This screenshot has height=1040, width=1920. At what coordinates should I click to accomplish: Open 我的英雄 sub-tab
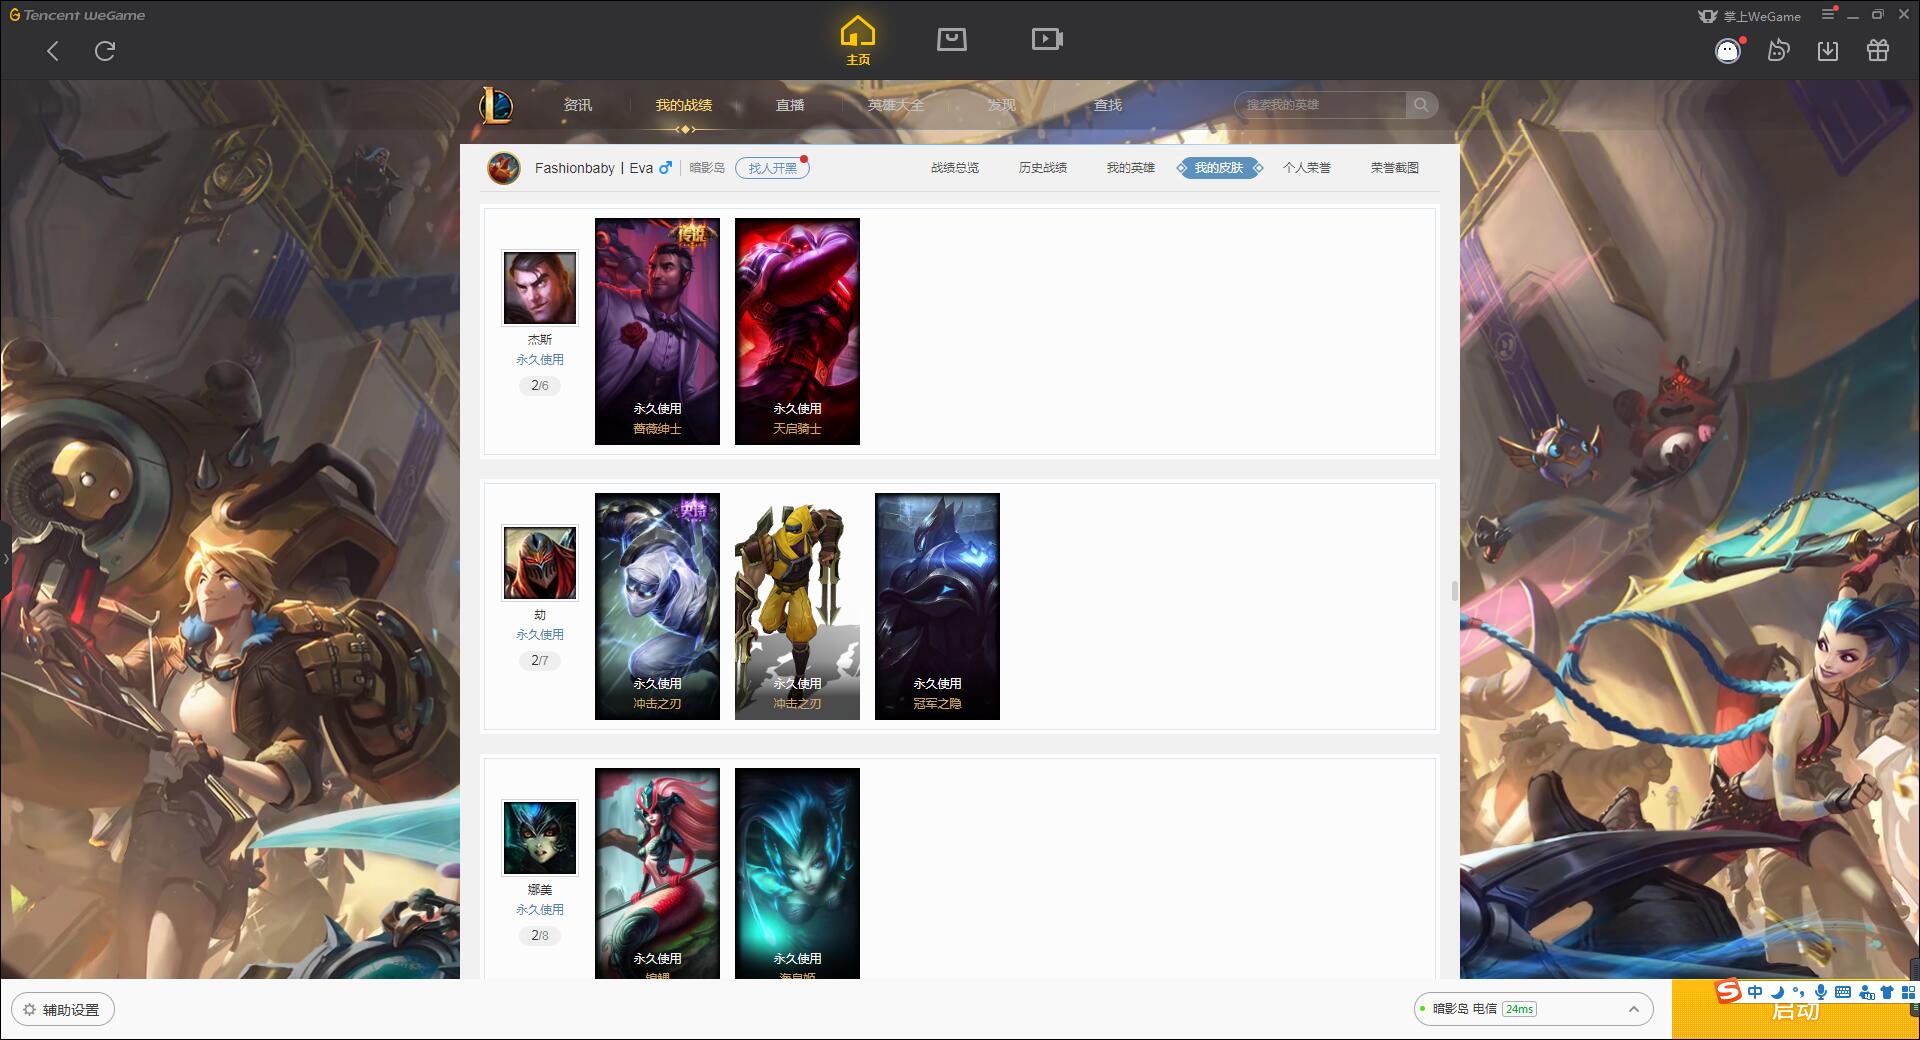1131,168
